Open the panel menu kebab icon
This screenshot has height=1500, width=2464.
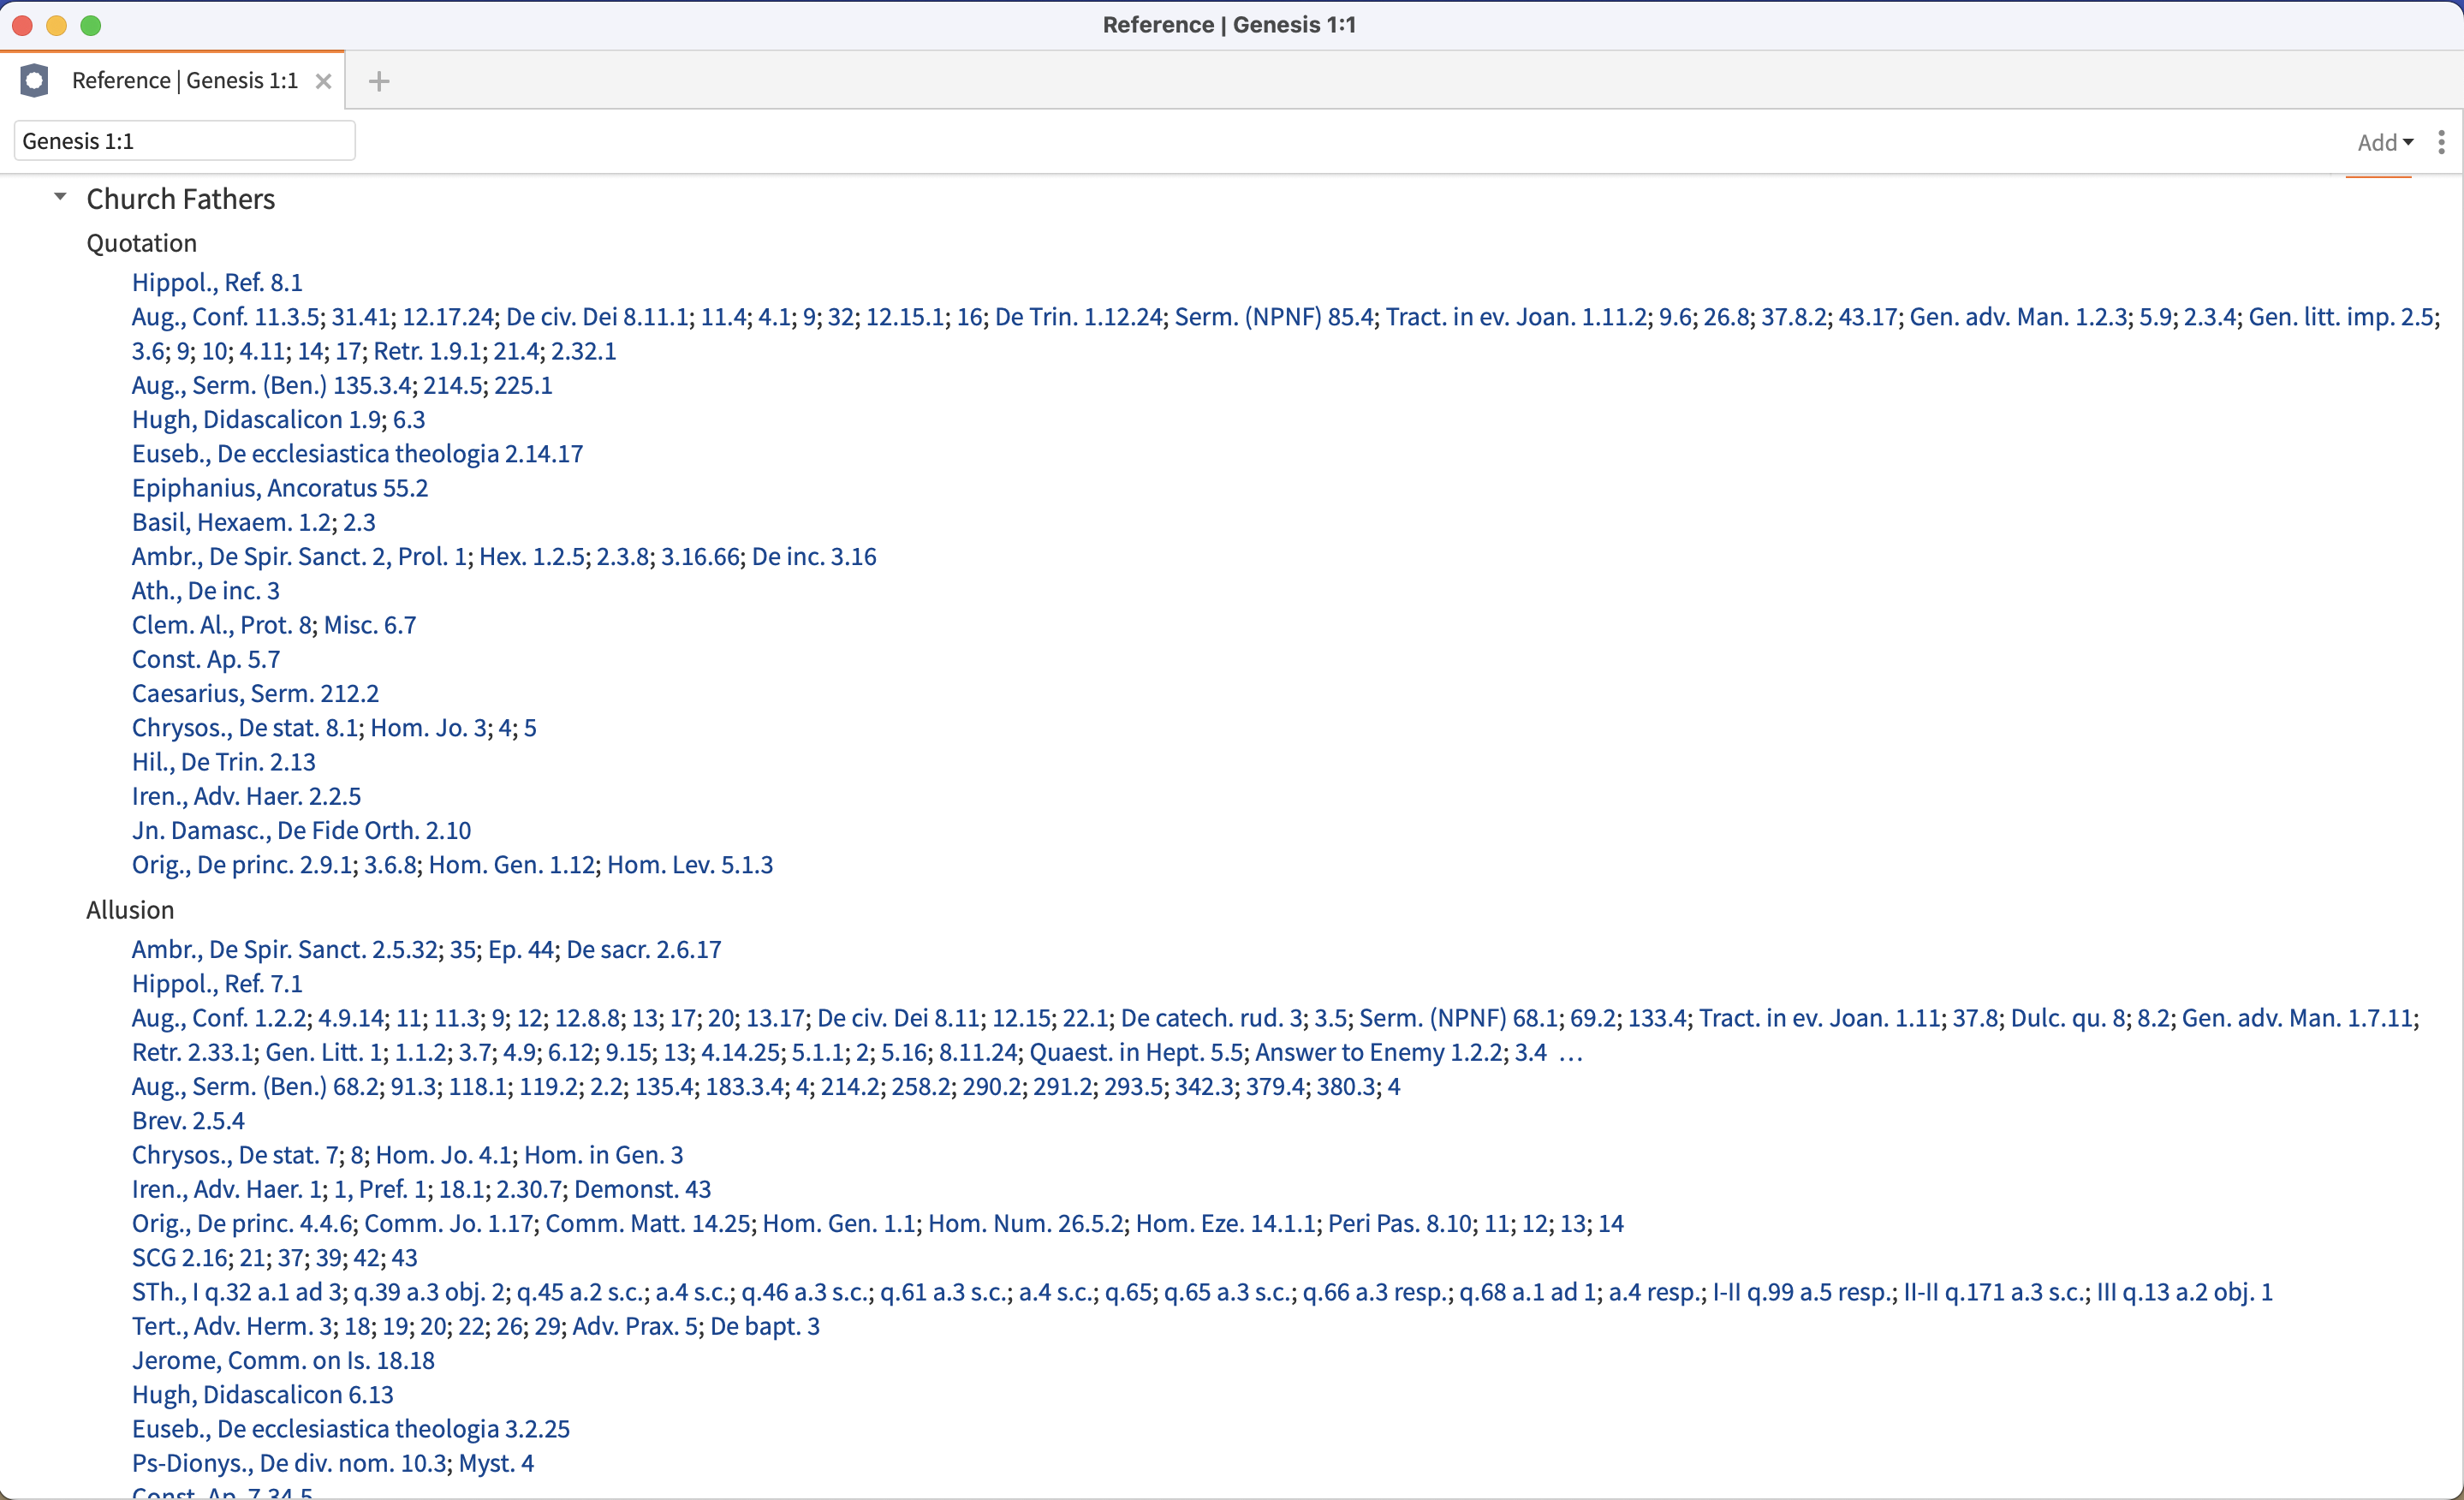tap(2441, 142)
